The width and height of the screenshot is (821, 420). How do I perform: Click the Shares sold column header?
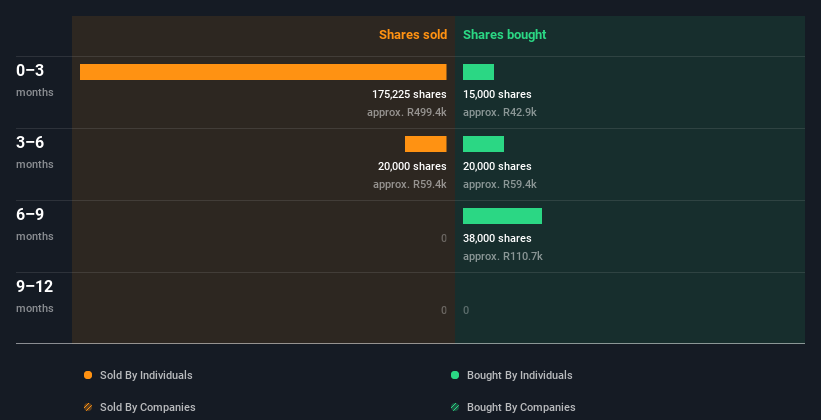coord(413,35)
